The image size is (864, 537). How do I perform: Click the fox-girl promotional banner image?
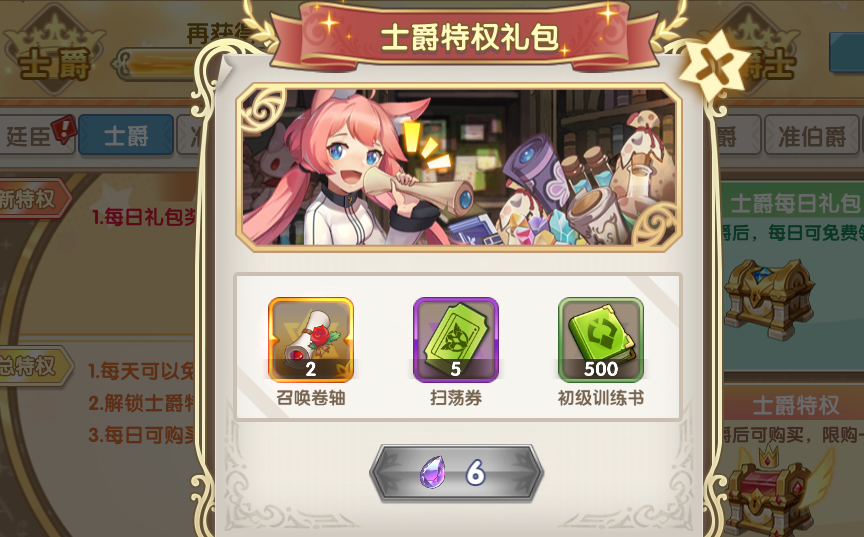pos(458,167)
